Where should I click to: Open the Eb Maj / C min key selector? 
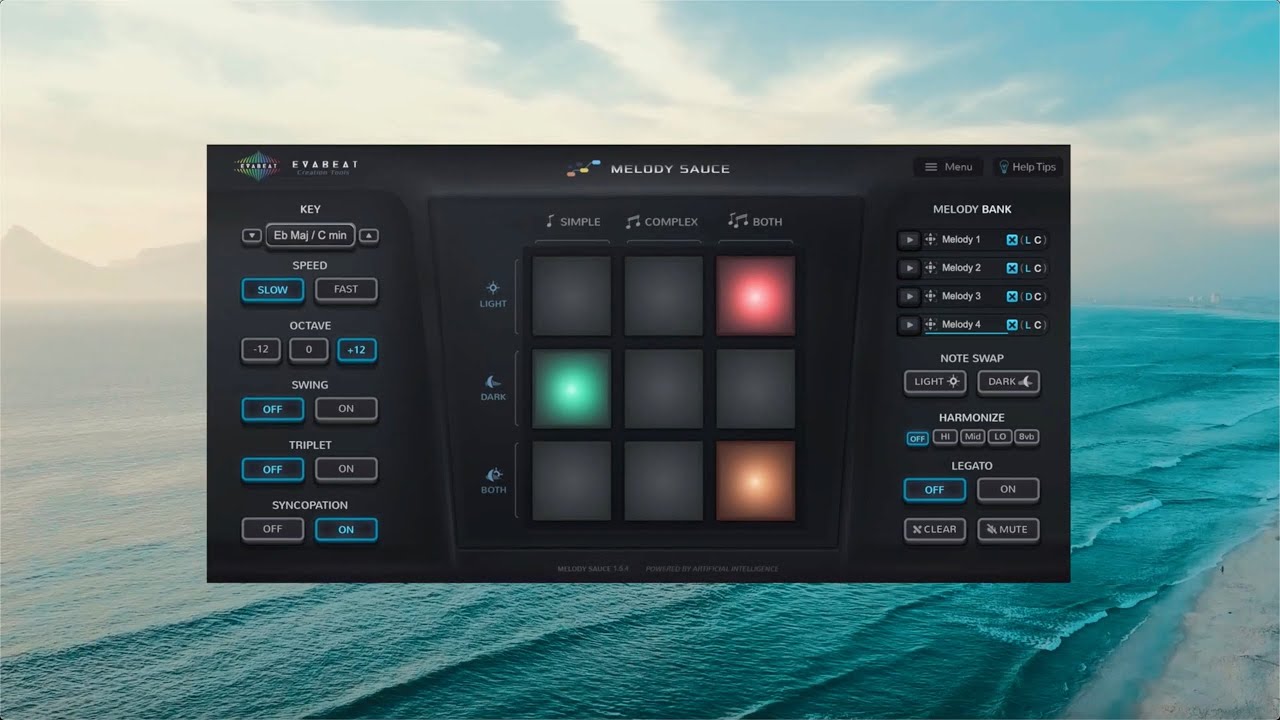310,236
